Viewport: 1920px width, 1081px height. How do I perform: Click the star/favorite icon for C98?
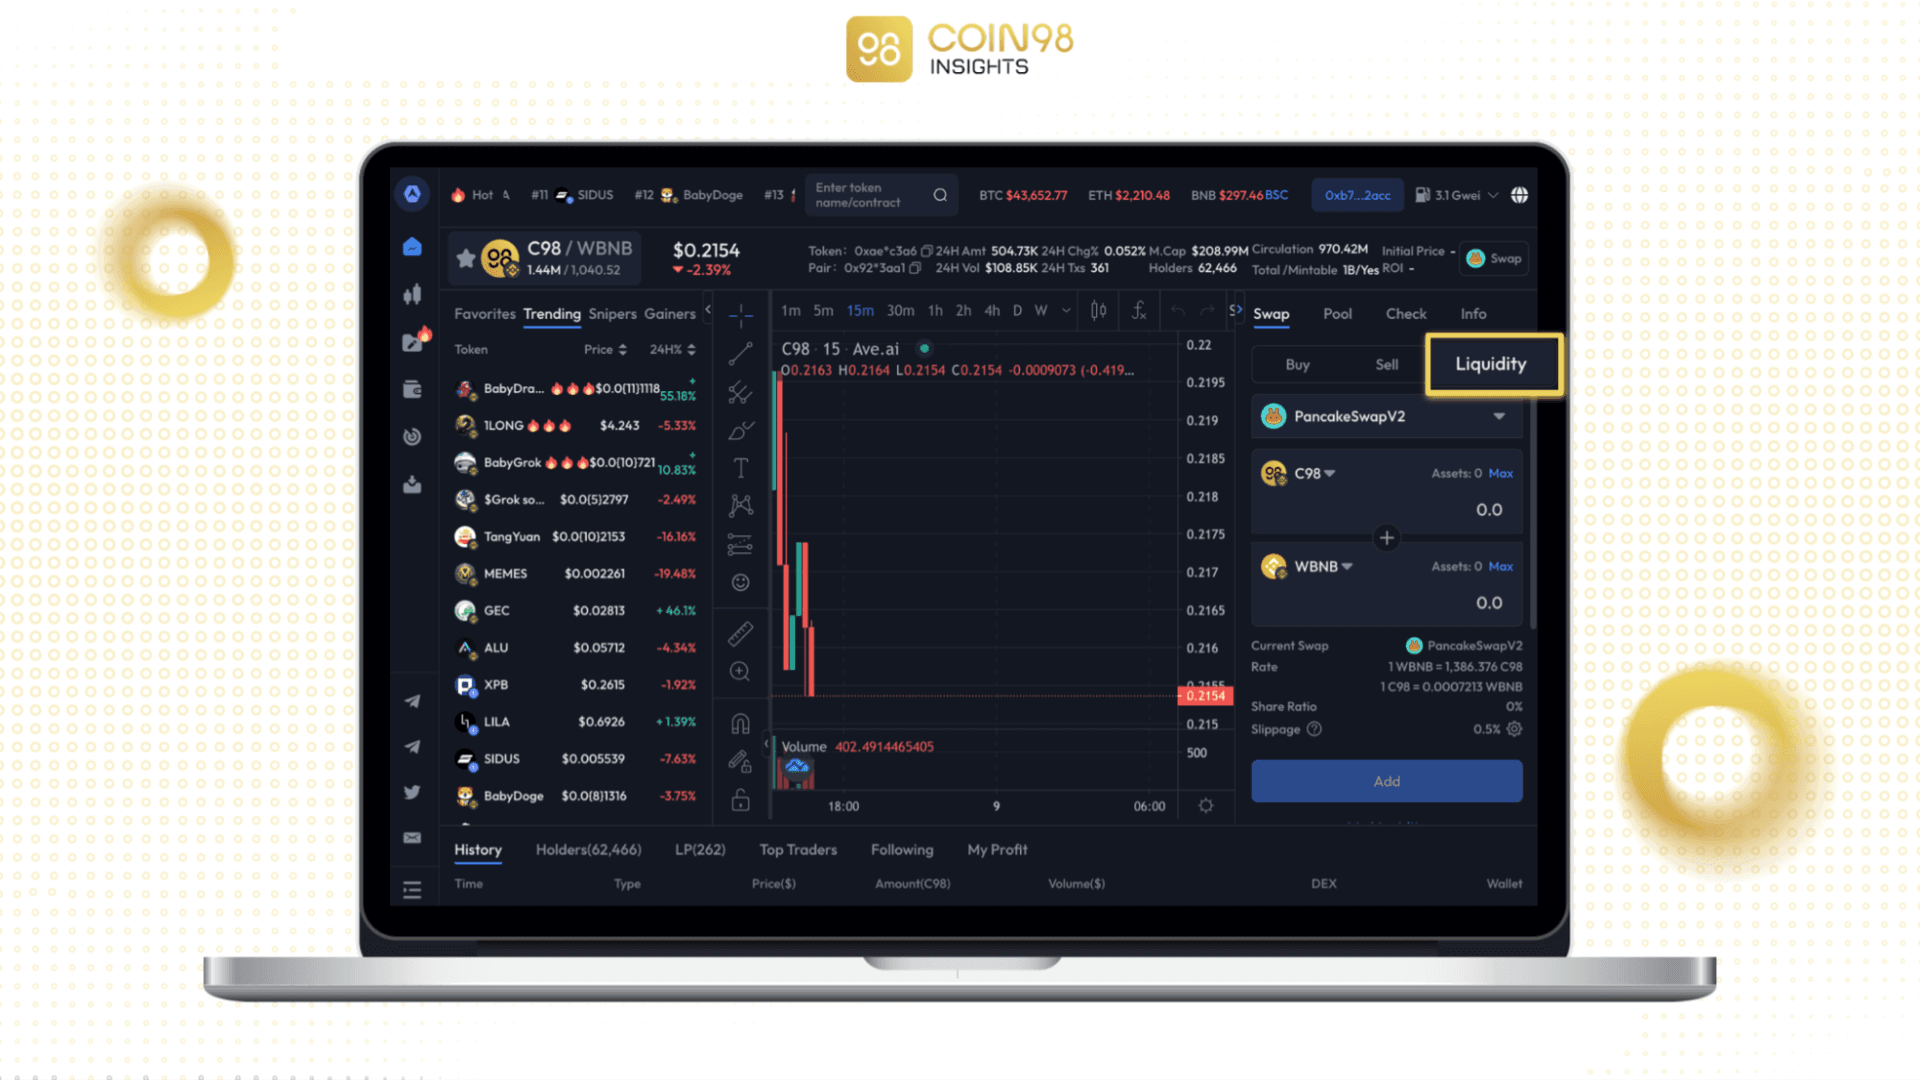[x=464, y=257]
